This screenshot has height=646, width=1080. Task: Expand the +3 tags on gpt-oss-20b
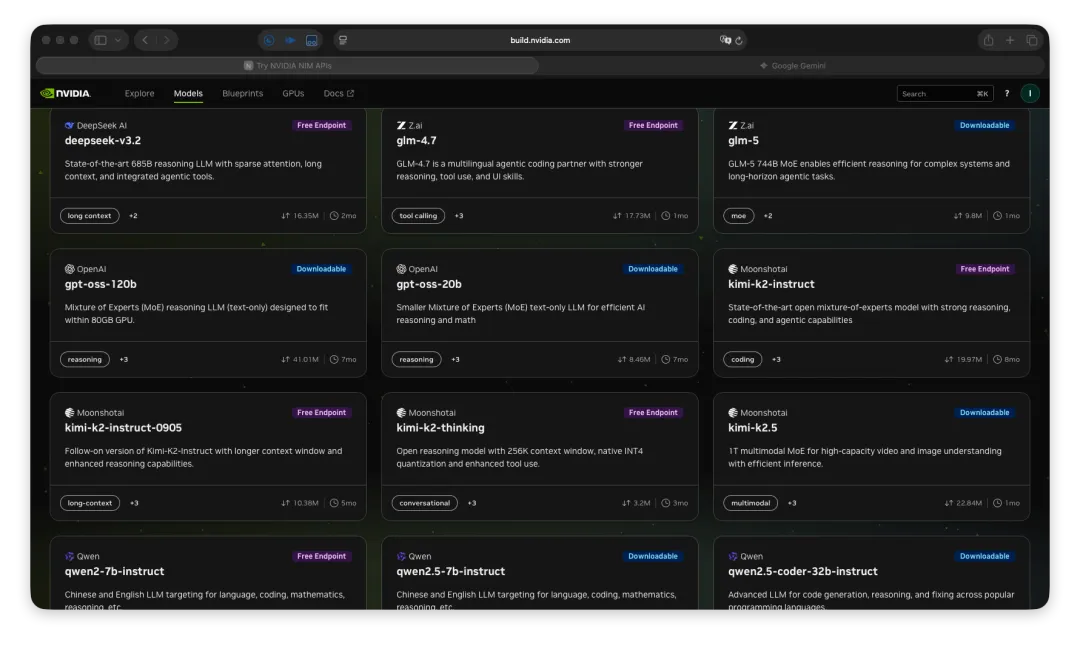pyautogui.click(x=455, y=360)
